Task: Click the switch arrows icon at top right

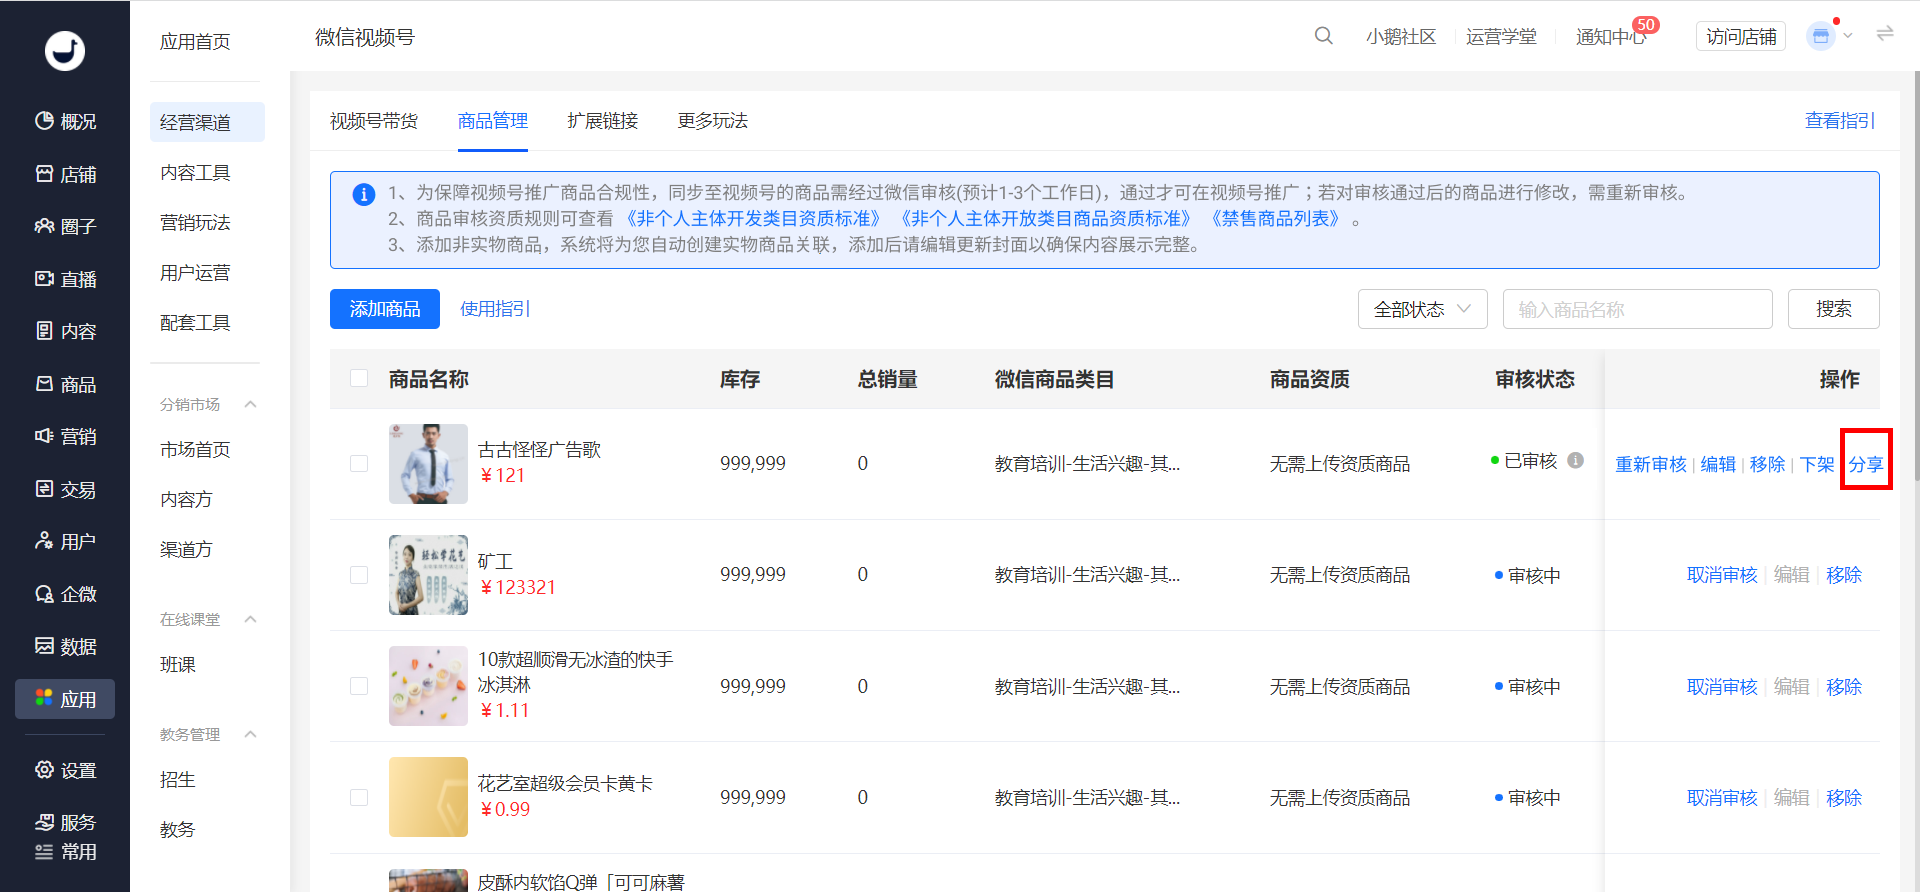Action: click(x=1885, y=34)
